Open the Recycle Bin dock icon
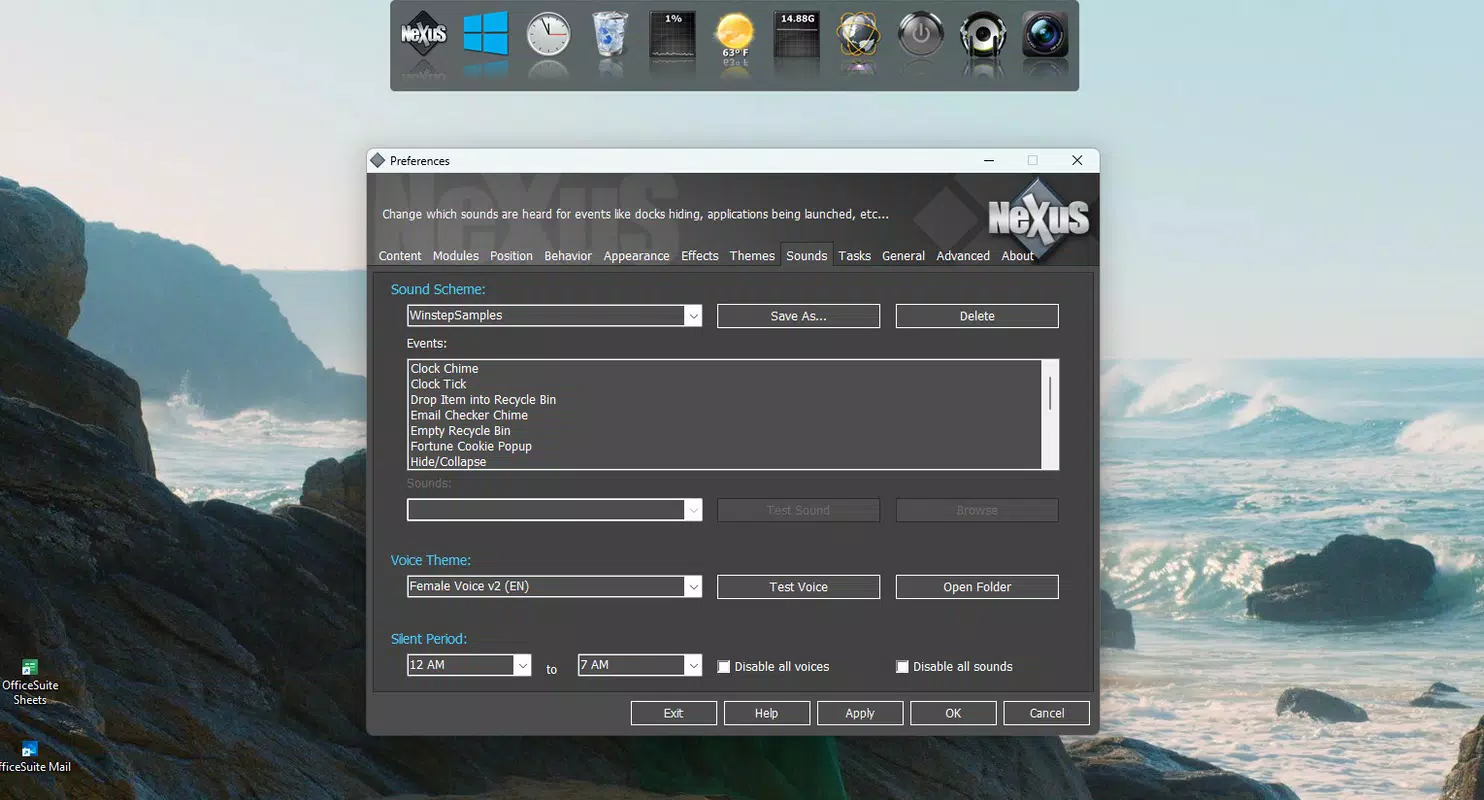1484x800 pixels. (x=610, y=35)
